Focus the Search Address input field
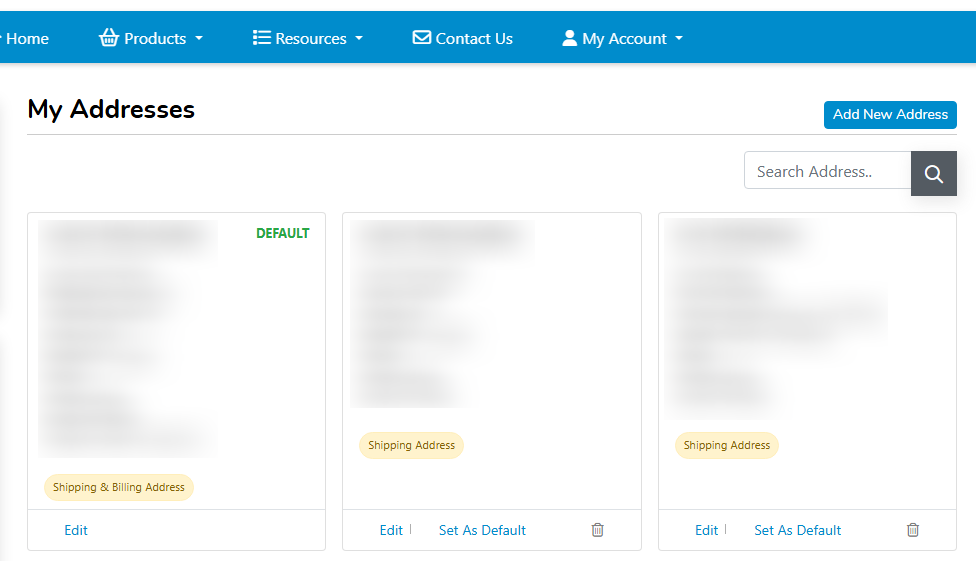Screen dimensions: 976x561 [827, 171]
